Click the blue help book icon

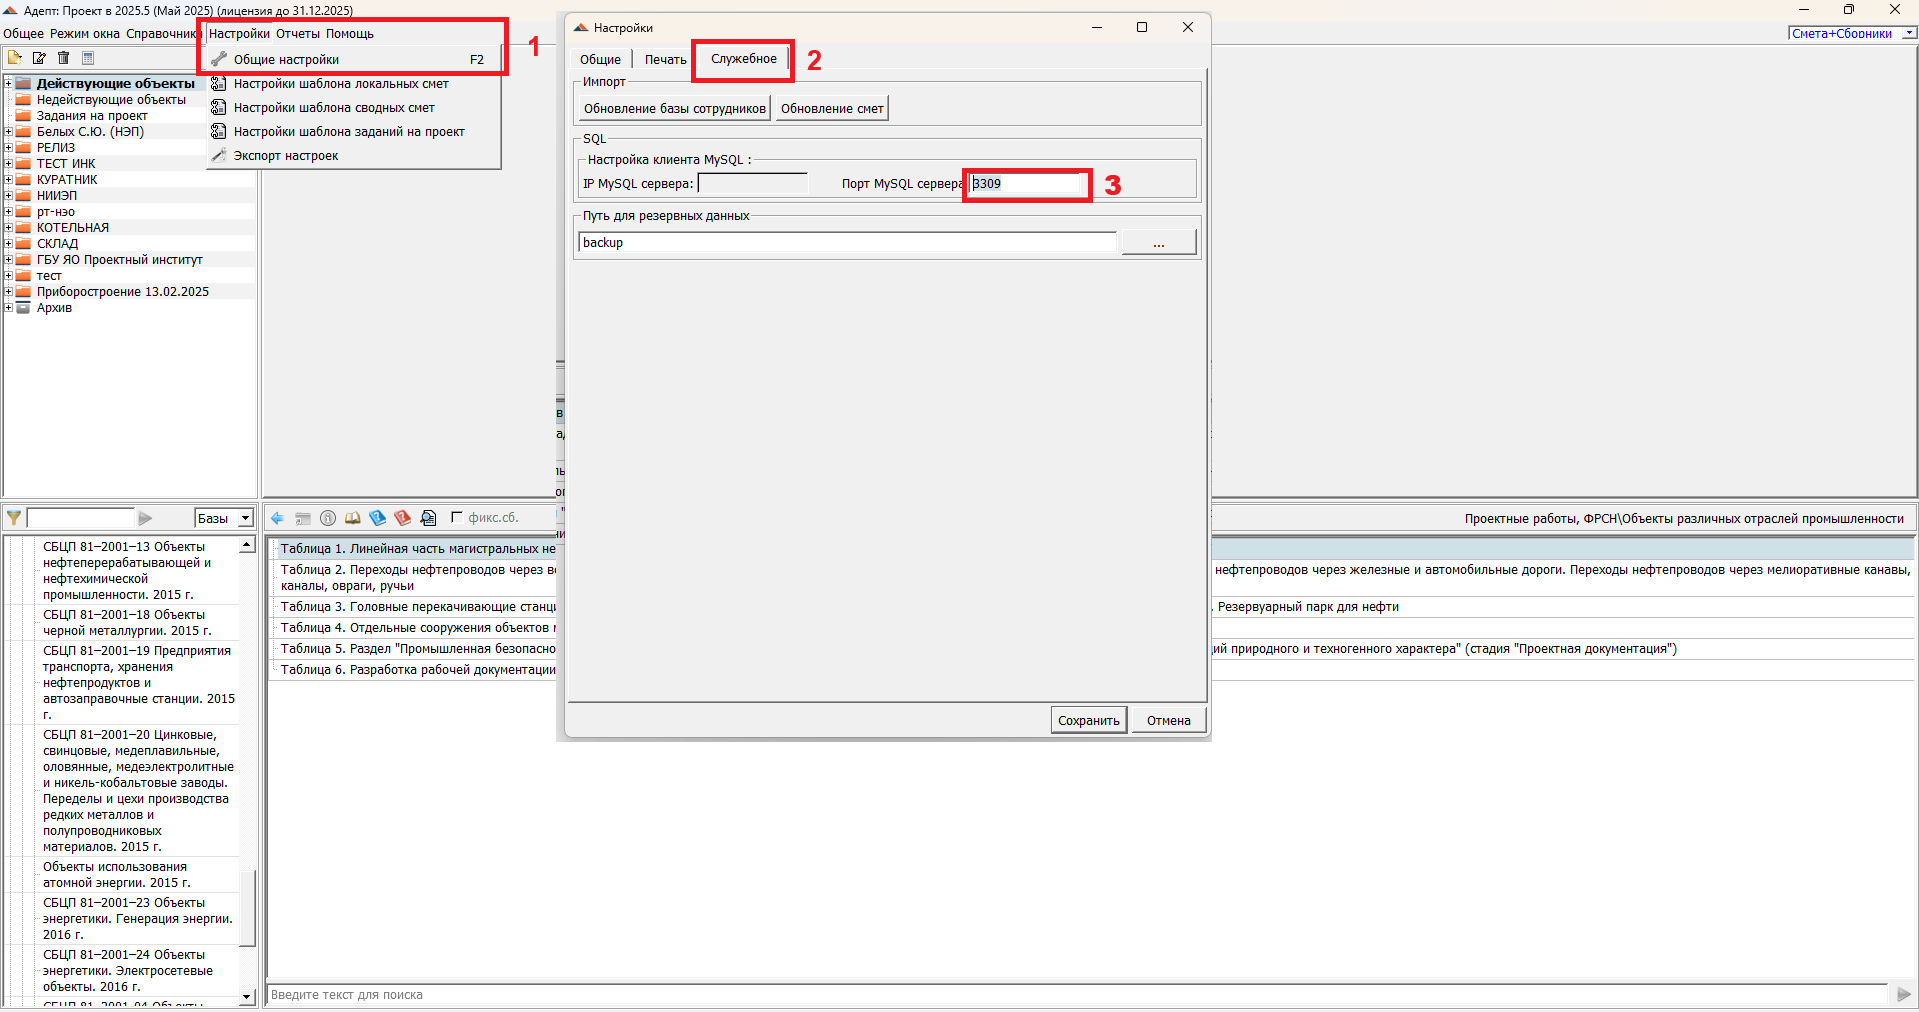[378, 518]
